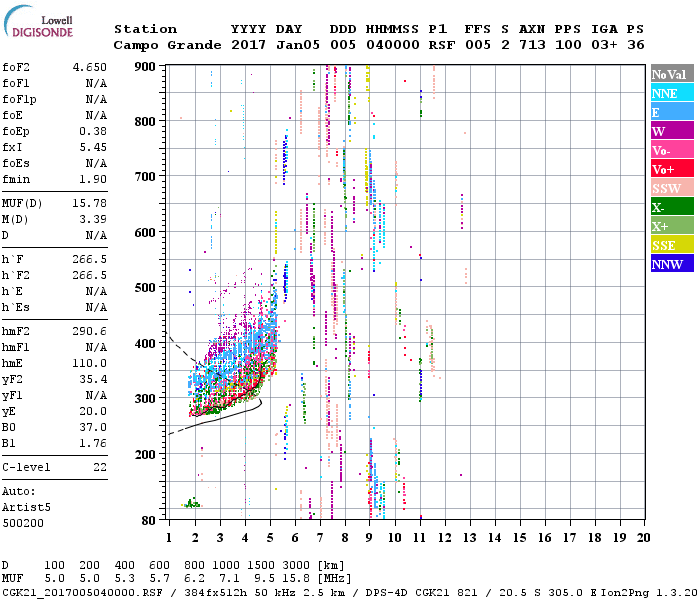Click the B0 value 37.0
The width and height of the screenshot is (700, 600).
pos(93,427)
